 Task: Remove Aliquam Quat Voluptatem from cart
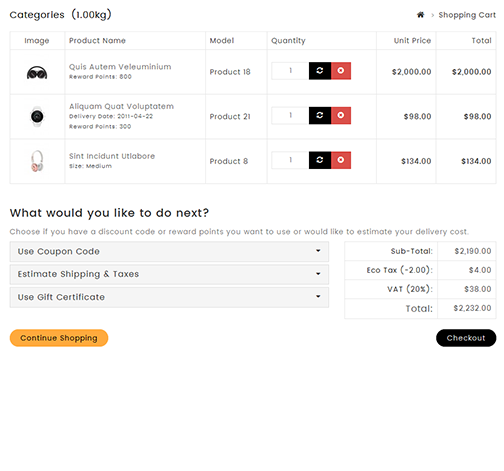(341, 115)
